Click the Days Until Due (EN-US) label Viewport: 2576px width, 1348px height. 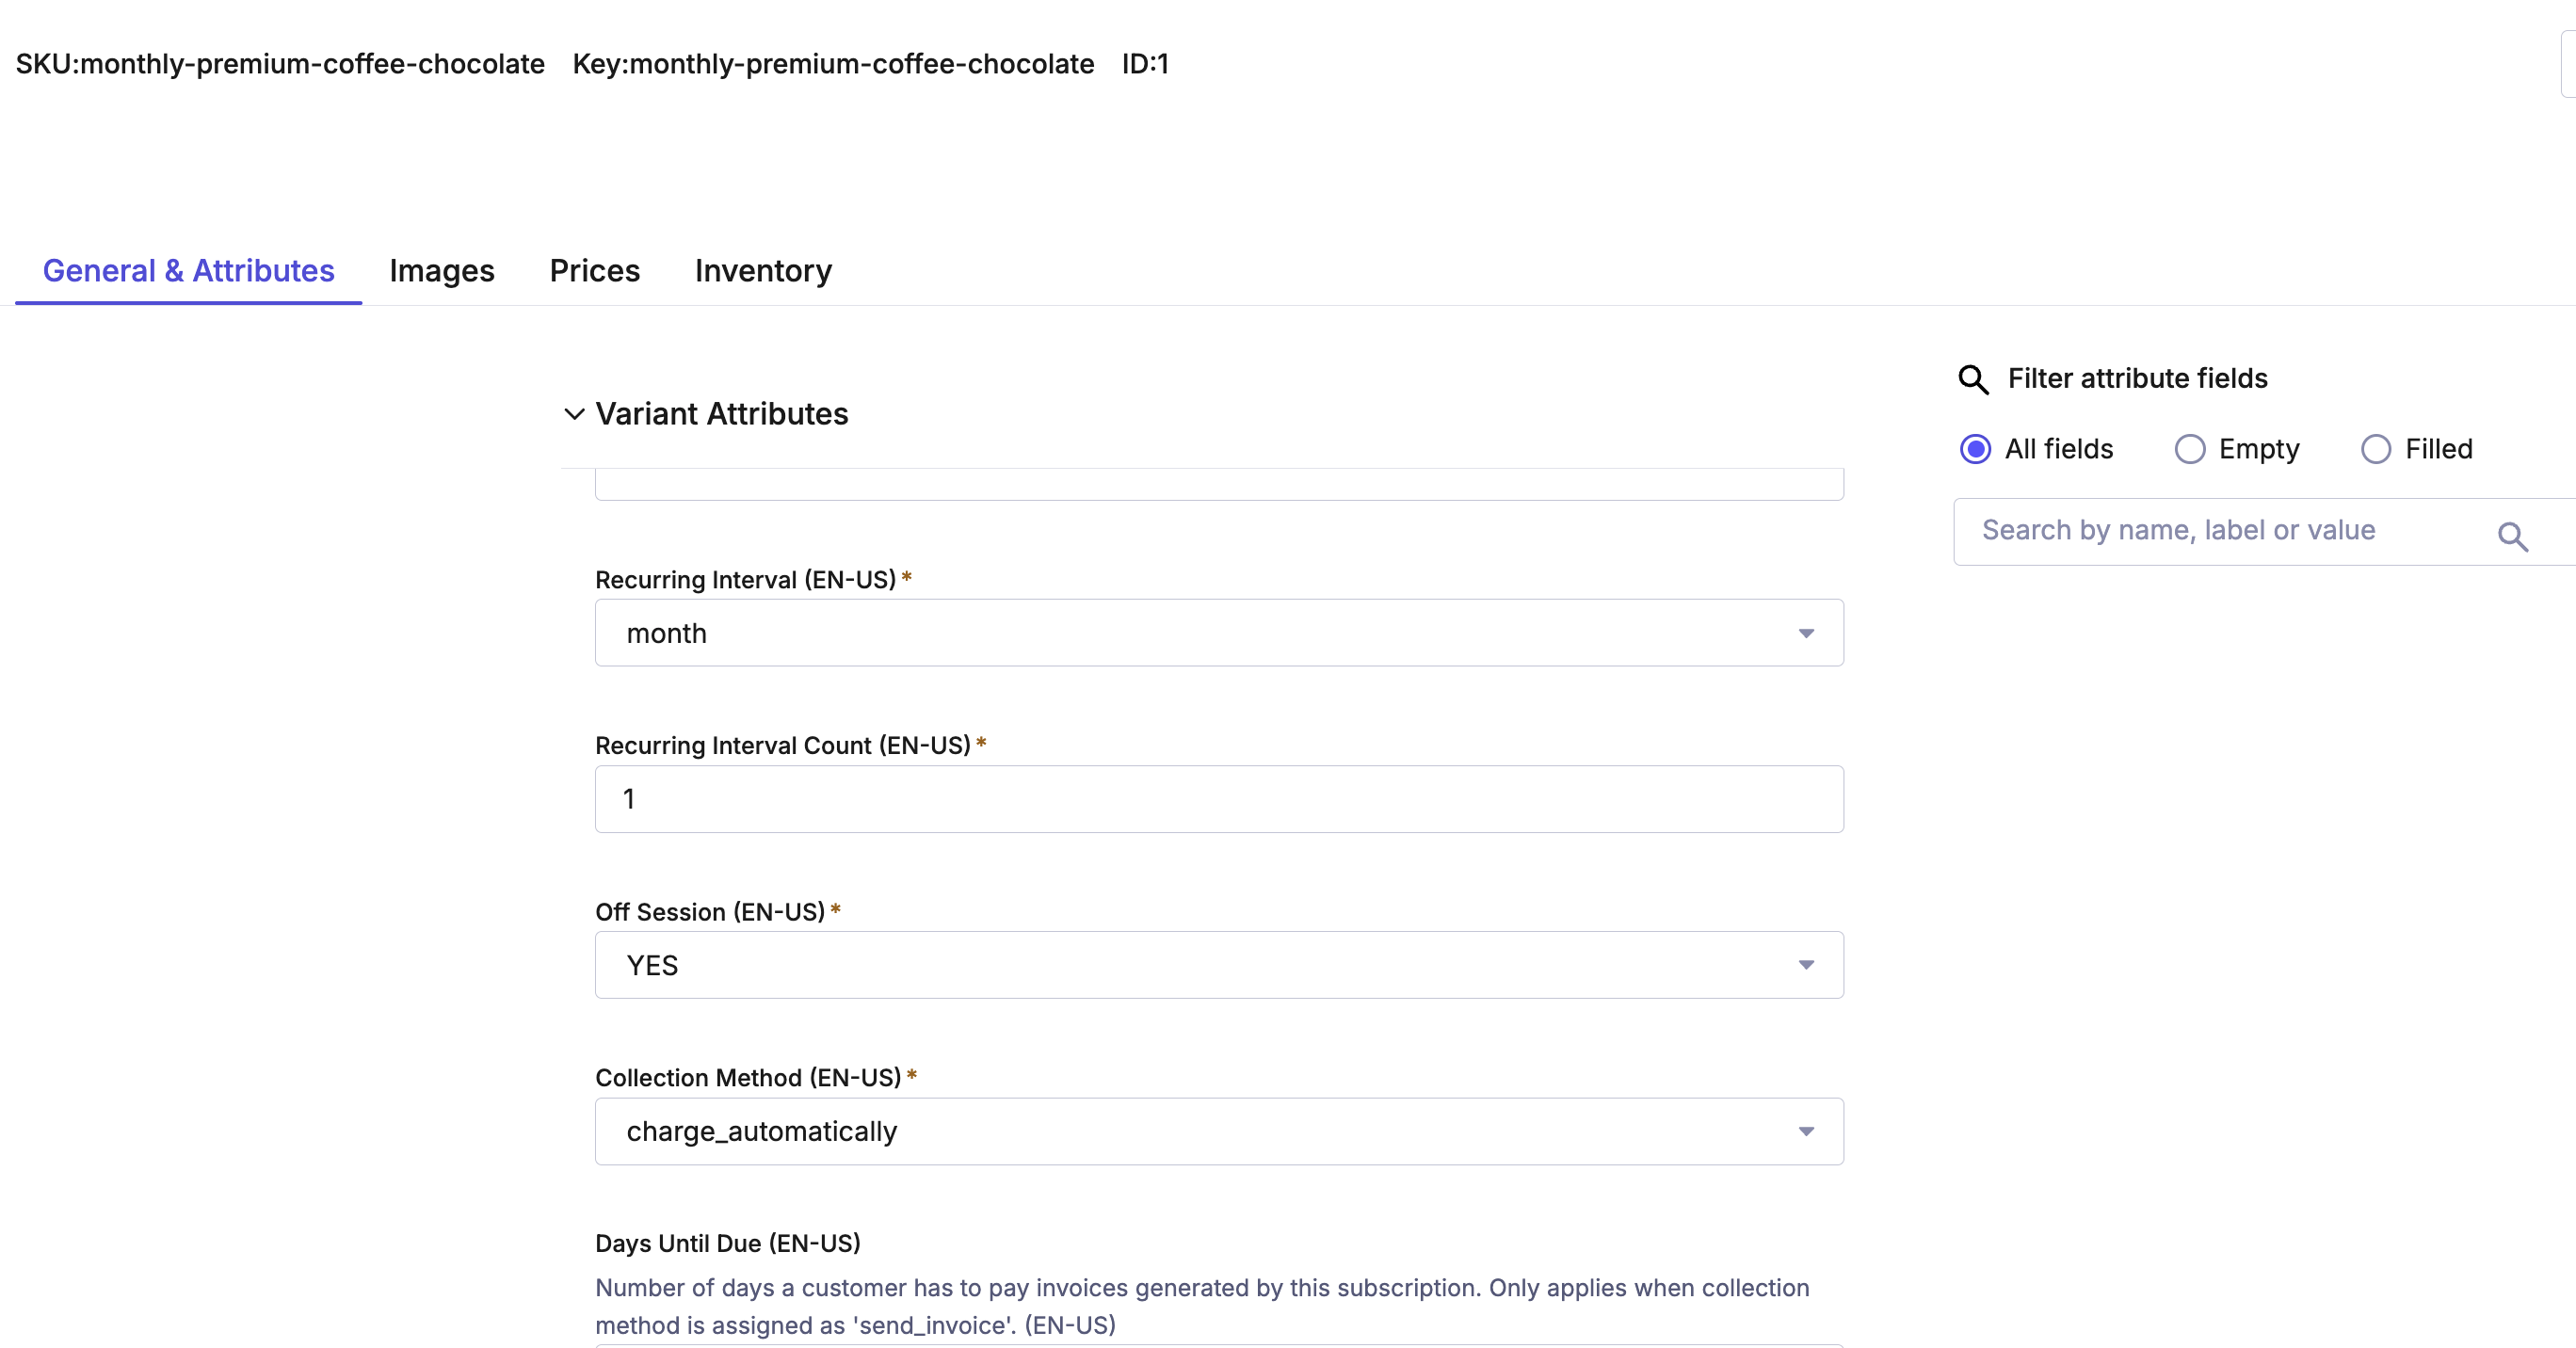pos(728,1243)
